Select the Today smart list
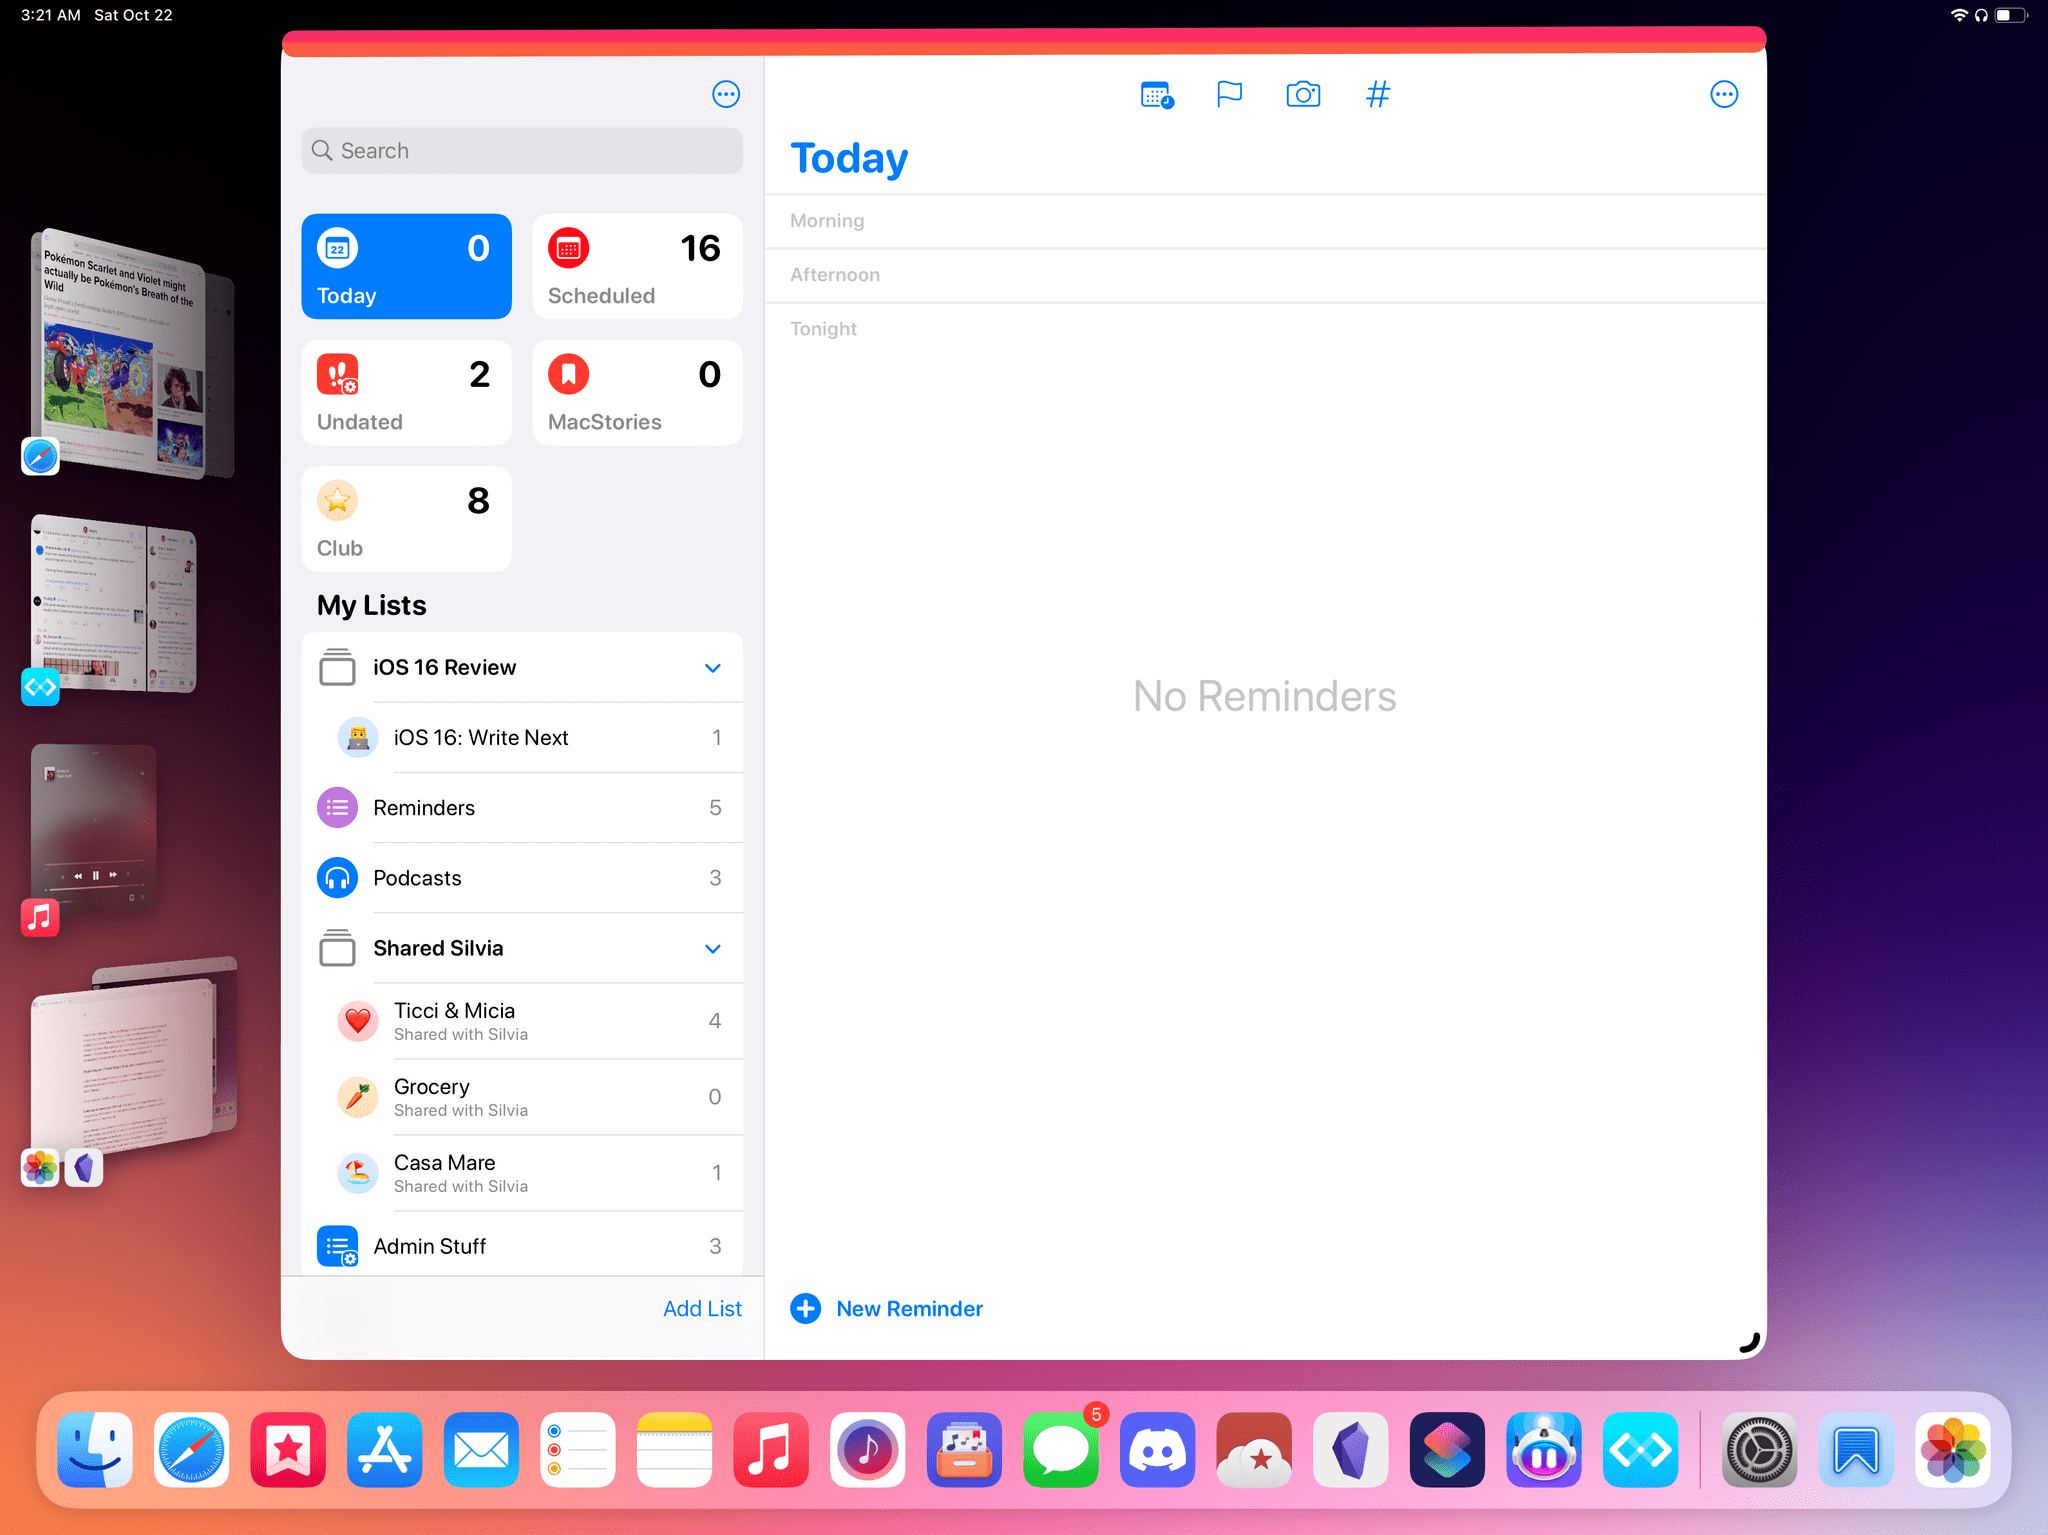2048x1535 pixels. pyautogui.click(x=408, y=266)
